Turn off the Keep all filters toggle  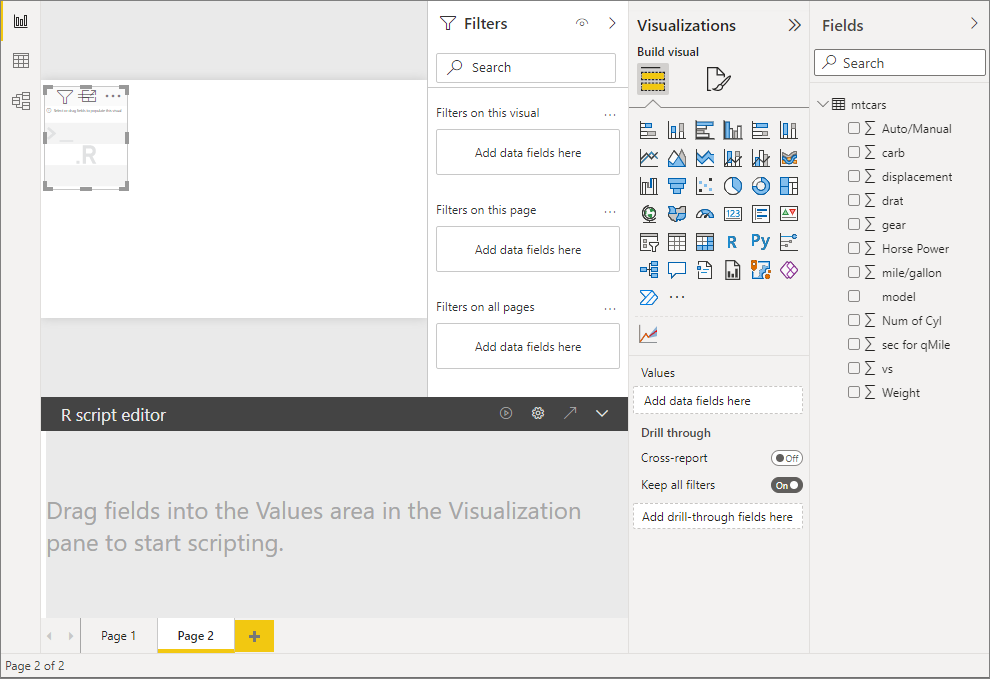click(787, 484)
